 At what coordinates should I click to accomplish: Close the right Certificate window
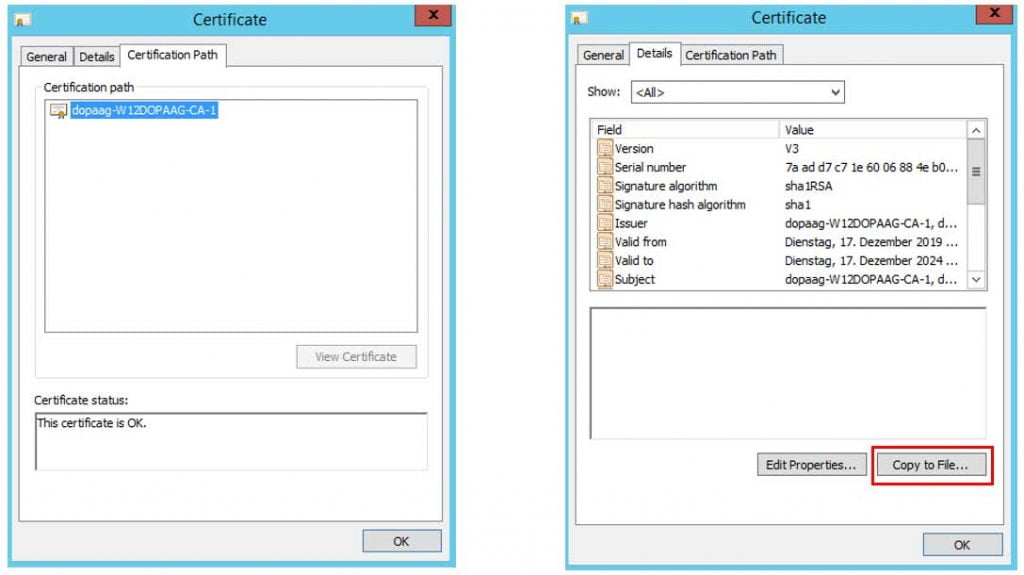click(994, 14)
